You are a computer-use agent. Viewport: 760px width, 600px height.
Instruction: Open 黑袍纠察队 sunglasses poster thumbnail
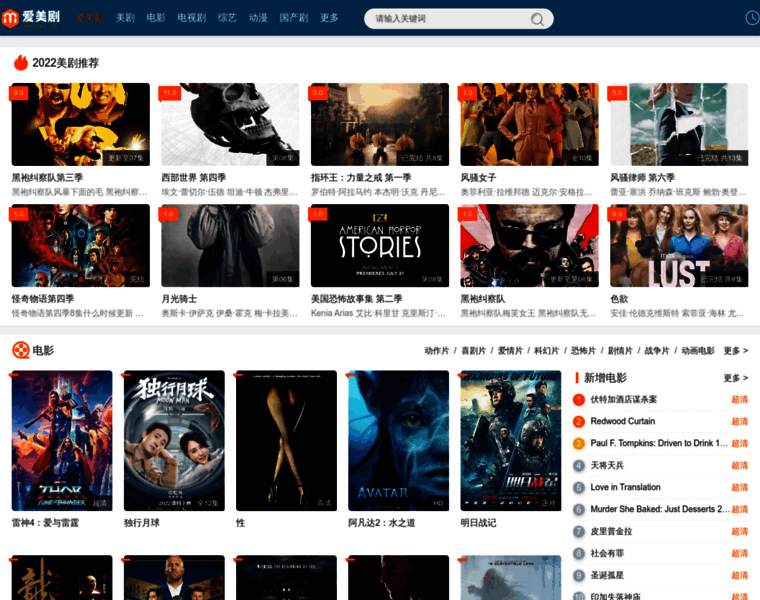pos(529,246)
